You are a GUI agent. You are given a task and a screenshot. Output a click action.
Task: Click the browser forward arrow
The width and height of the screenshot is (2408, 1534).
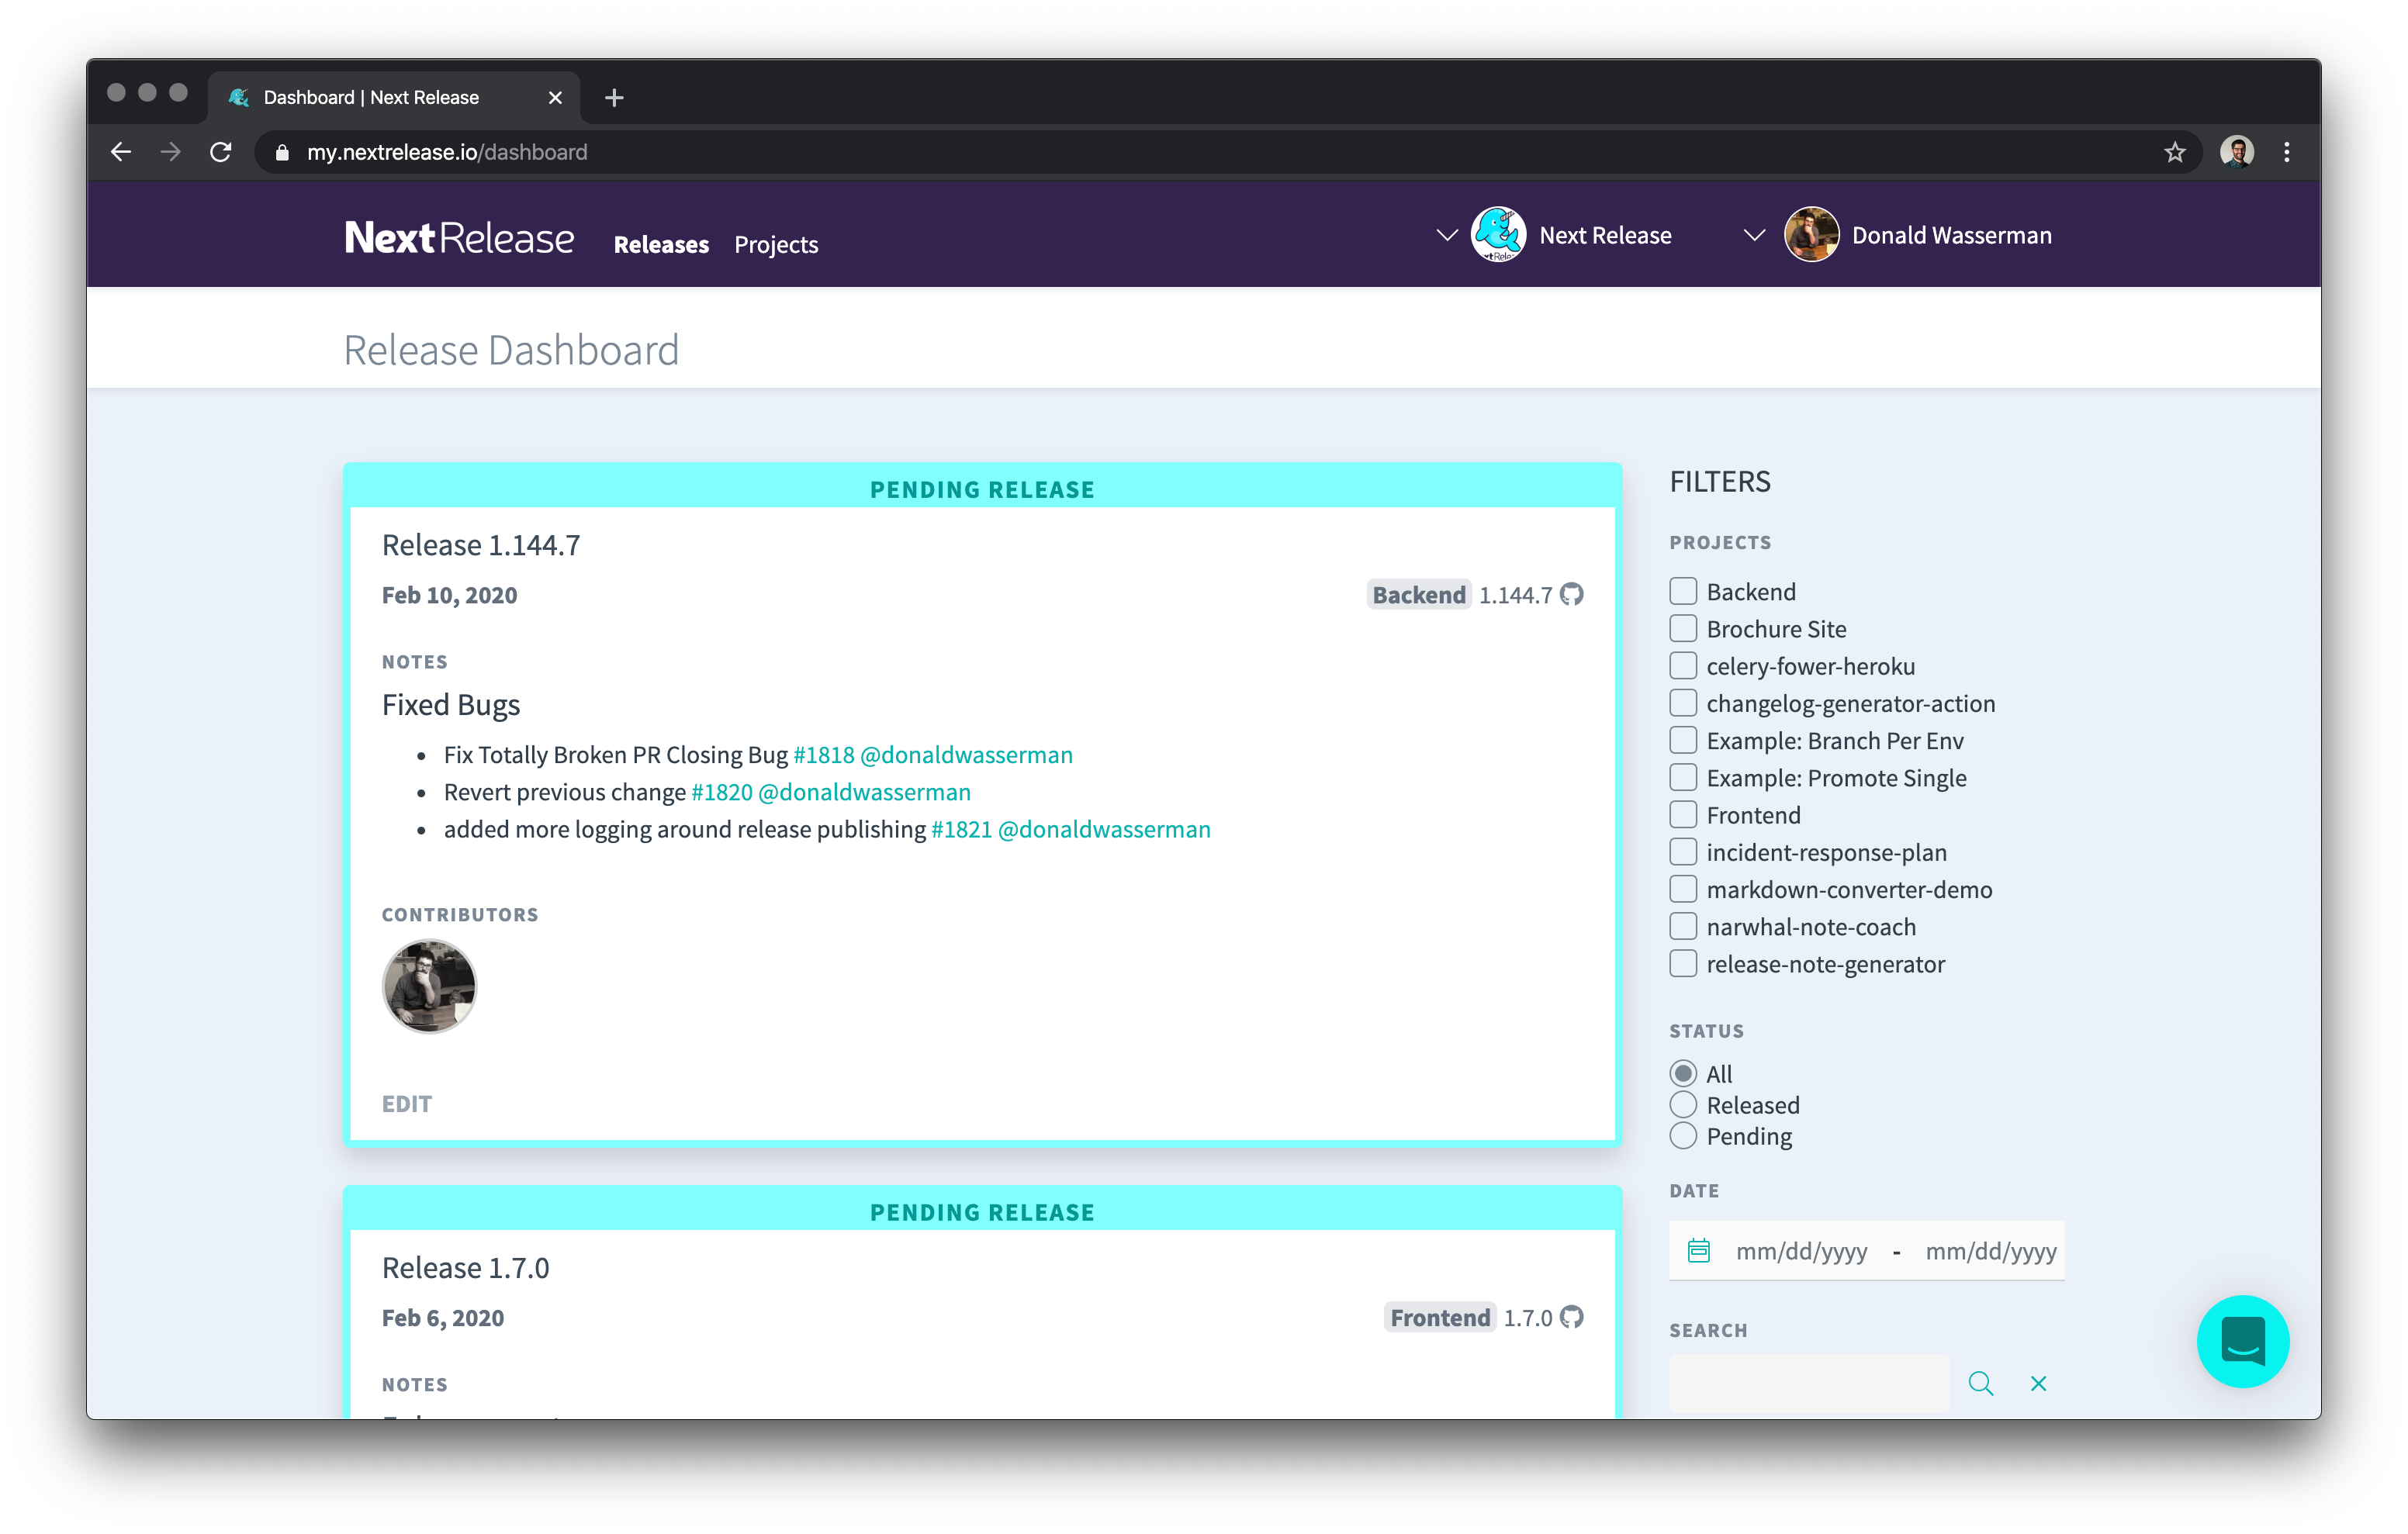(171, 152)
